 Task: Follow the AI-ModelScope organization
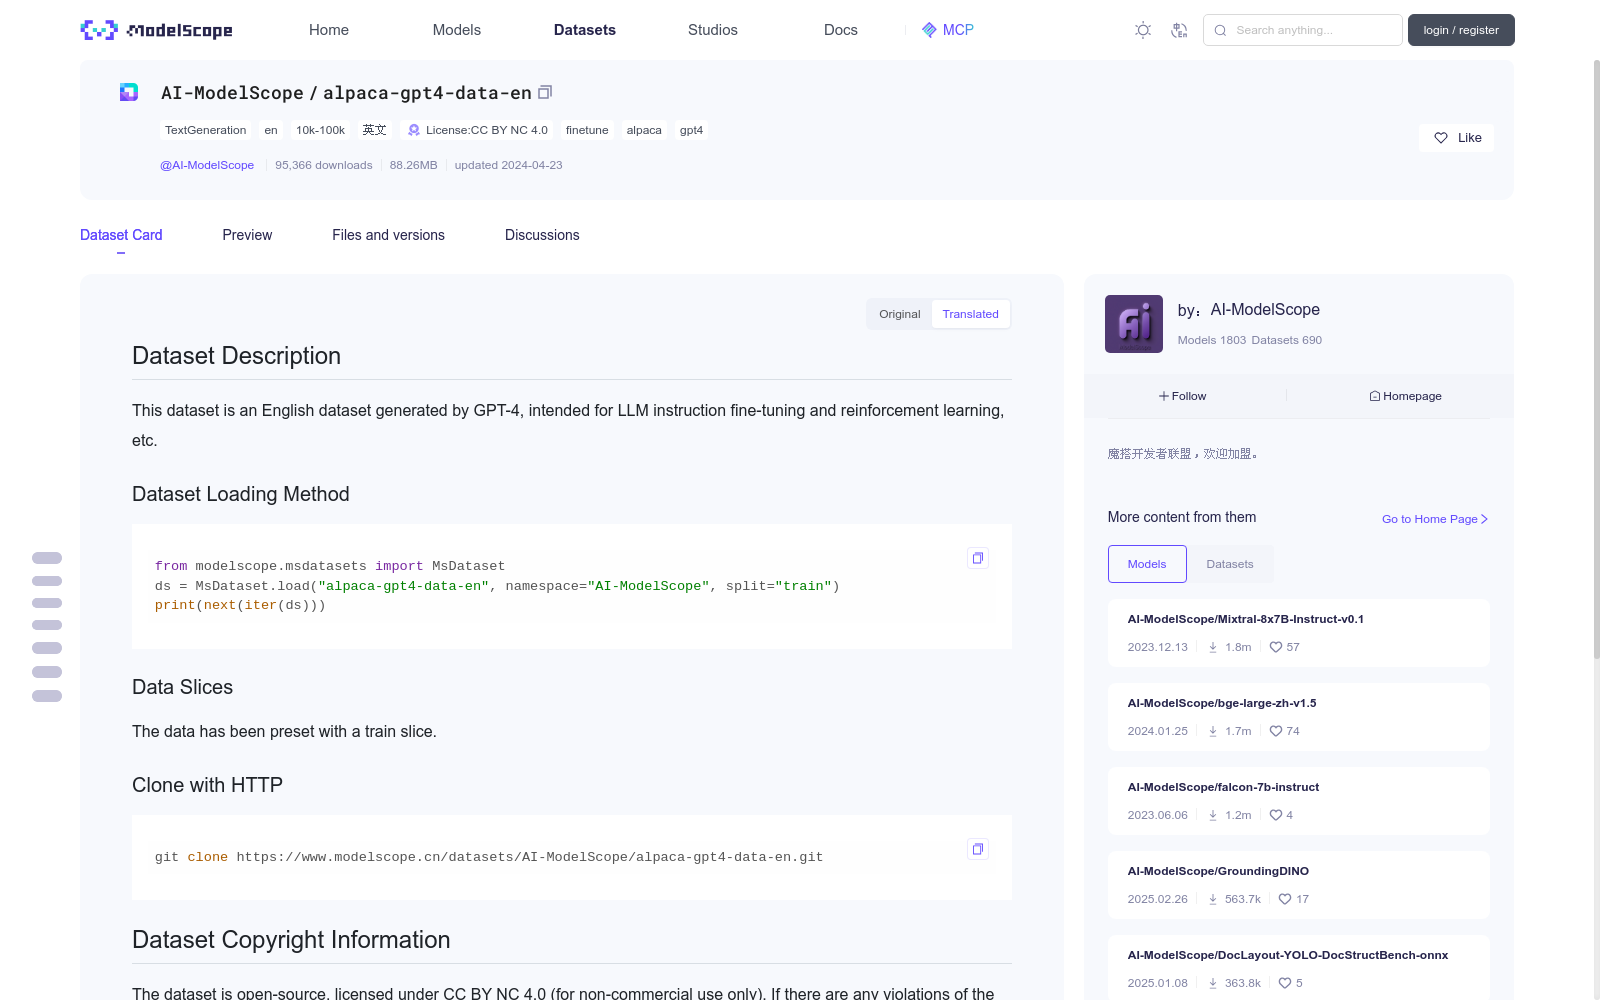(x=1183, y=396)
